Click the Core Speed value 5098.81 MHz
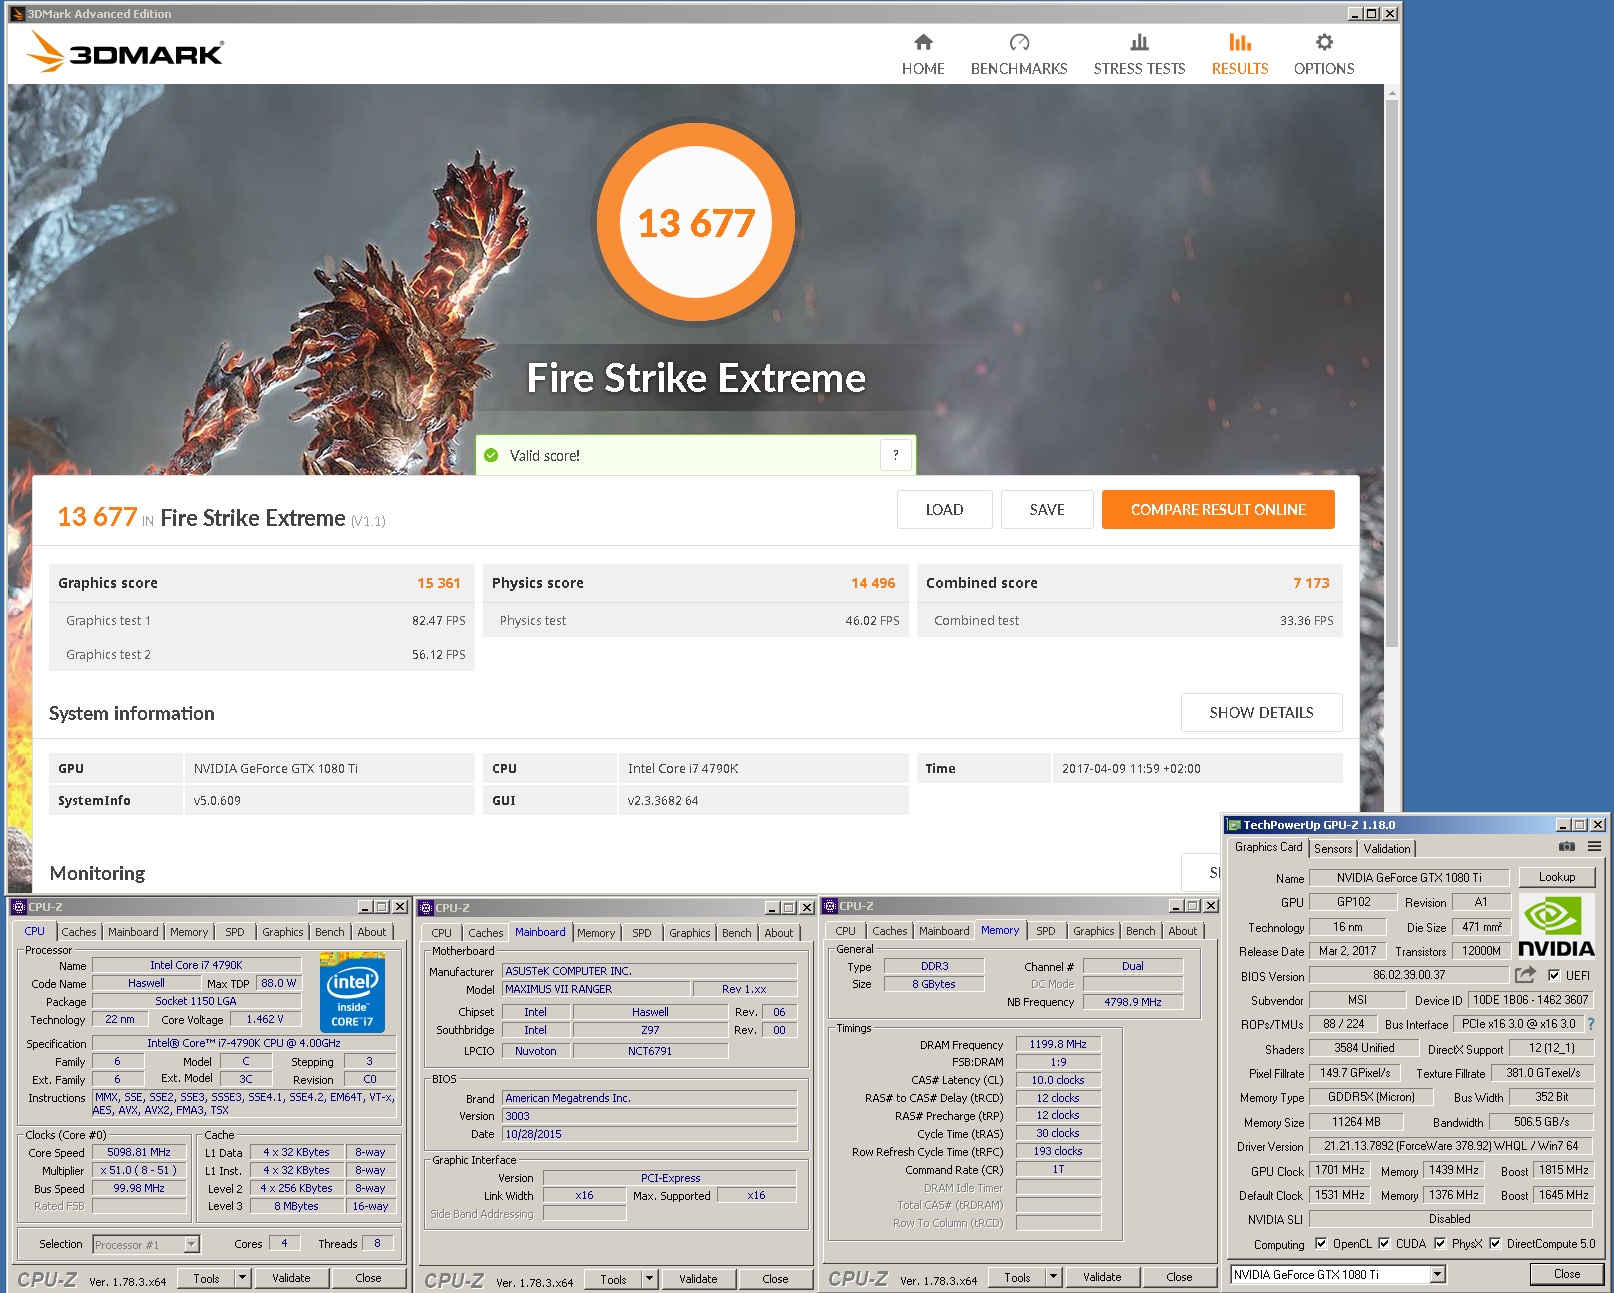Image resolution: width=1614 pixels, height=1293 pixels. [139, 1152]
